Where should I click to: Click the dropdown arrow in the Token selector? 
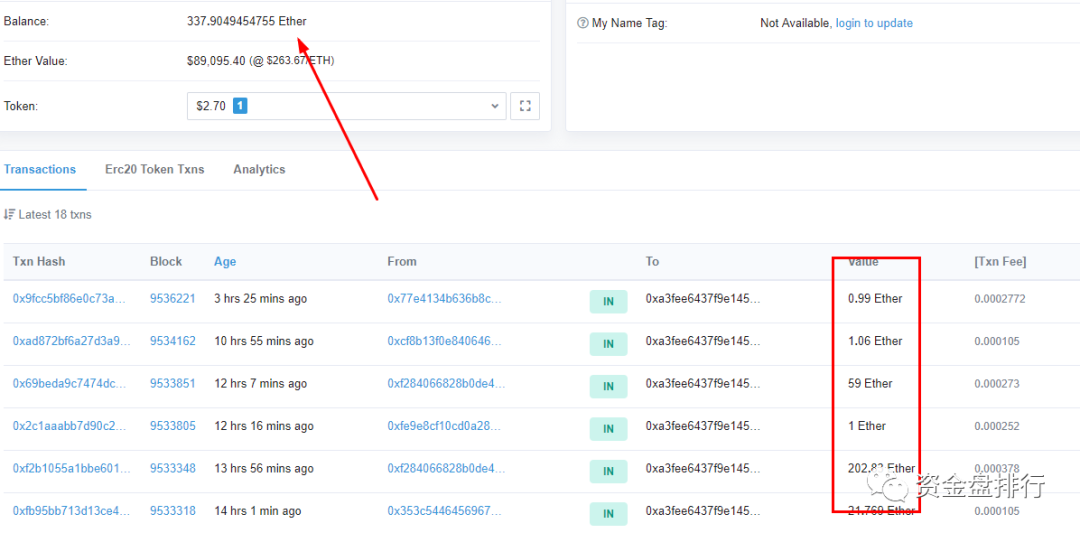(x=495, y=106)
